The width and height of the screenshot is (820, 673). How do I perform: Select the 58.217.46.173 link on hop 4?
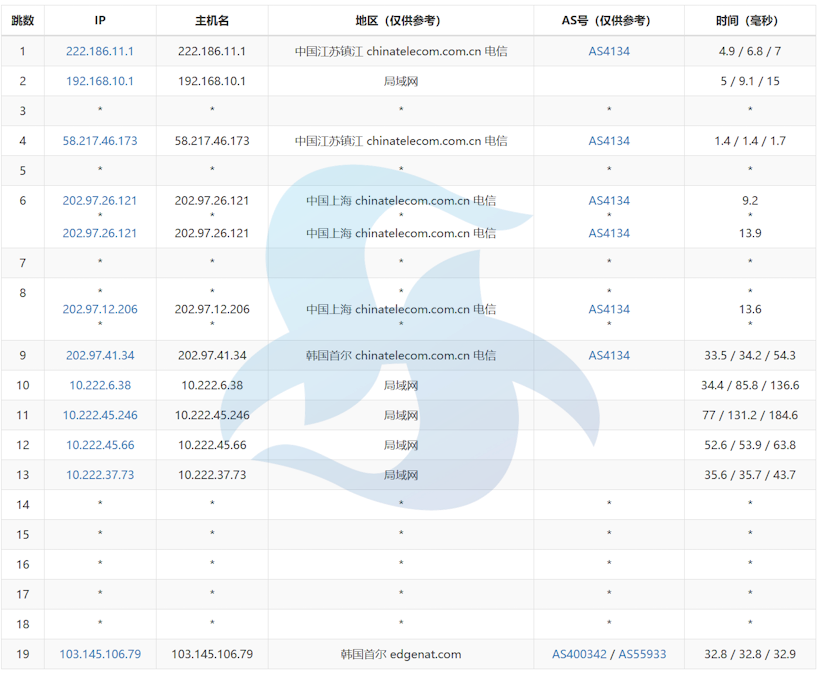(x=100, y=141)
